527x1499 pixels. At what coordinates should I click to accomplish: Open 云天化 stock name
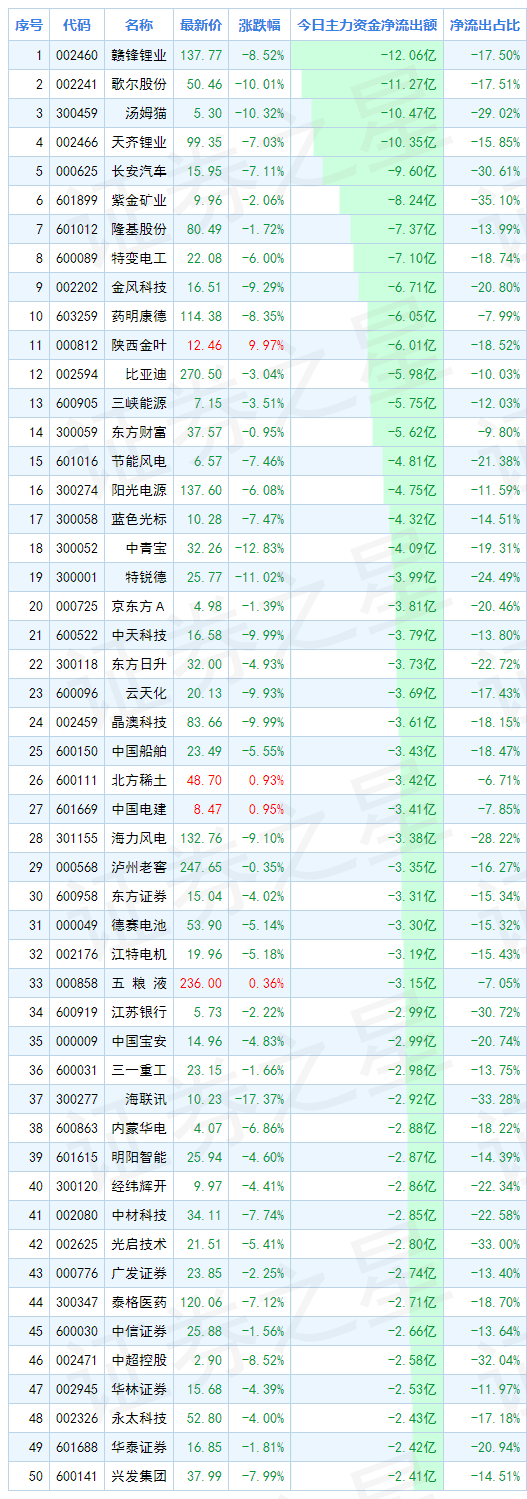146,693
